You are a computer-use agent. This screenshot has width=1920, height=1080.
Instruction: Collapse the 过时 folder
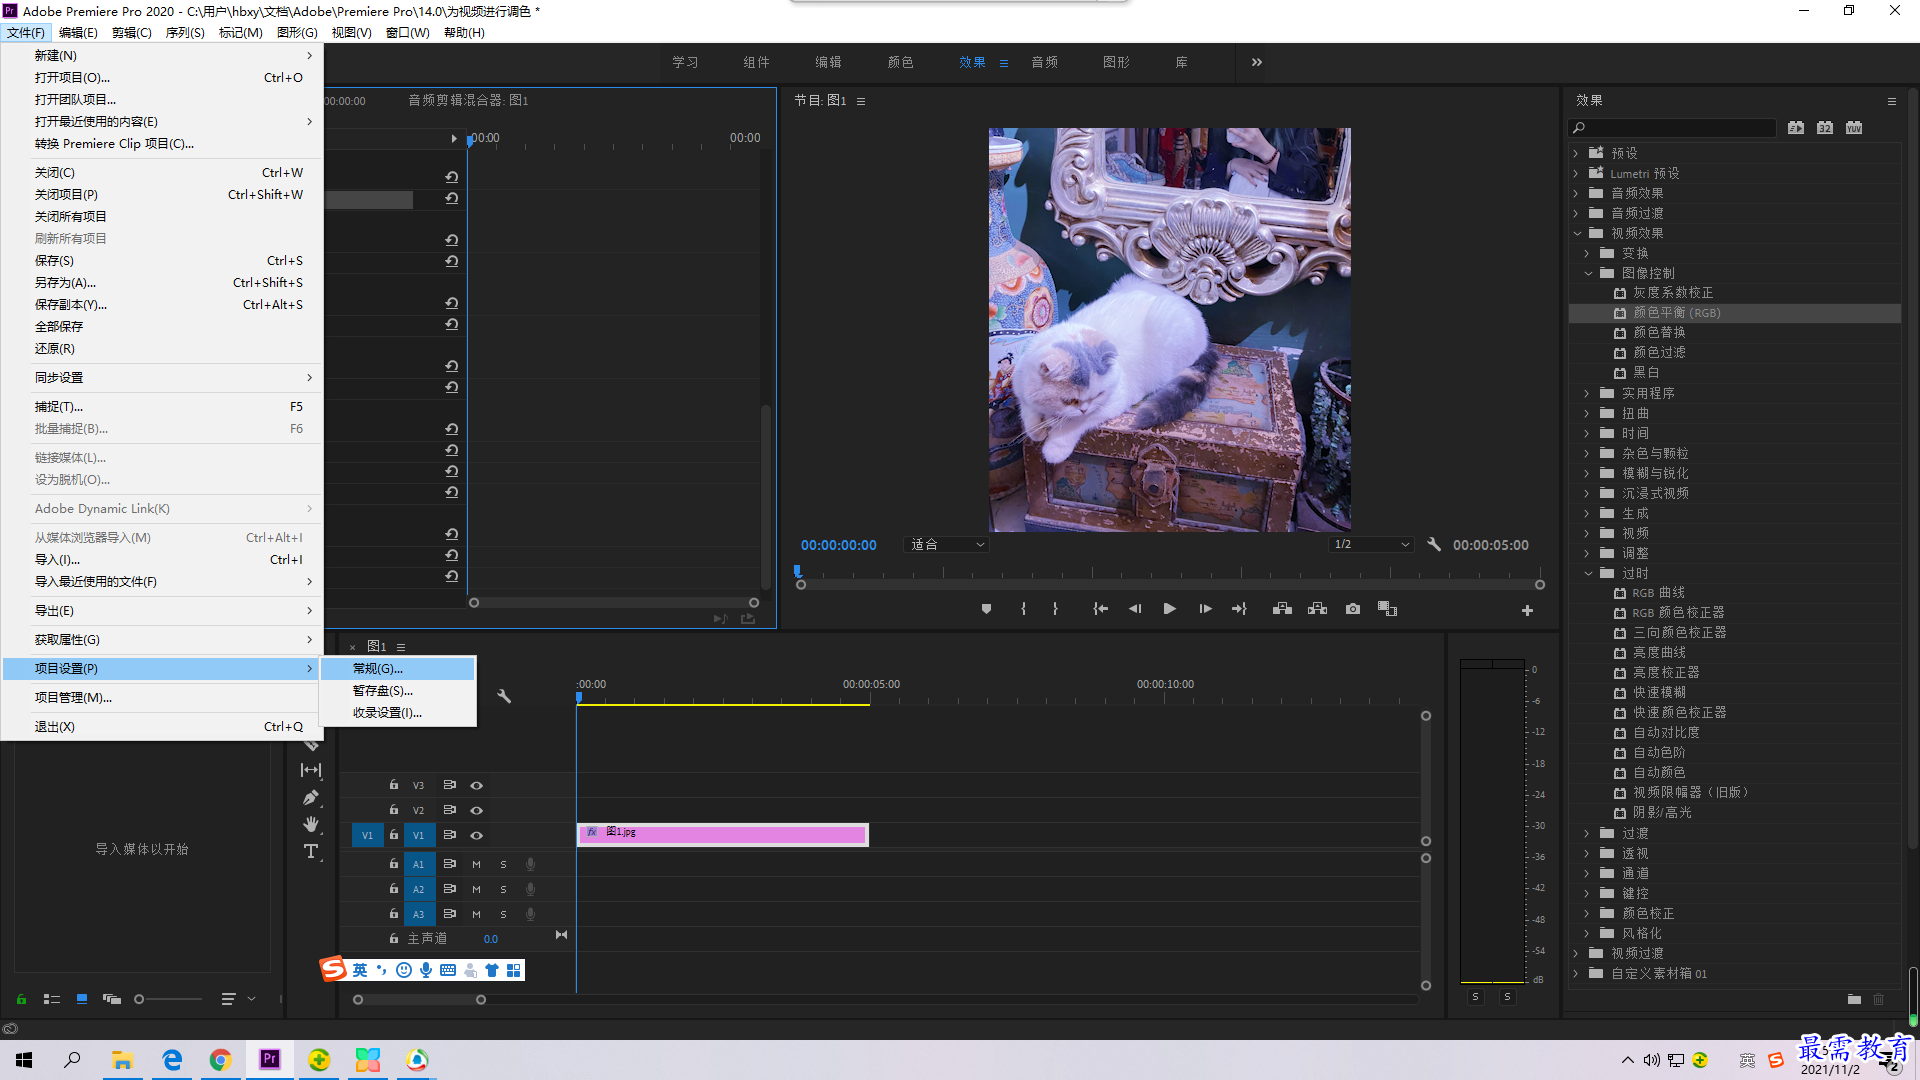point(1588,573)
